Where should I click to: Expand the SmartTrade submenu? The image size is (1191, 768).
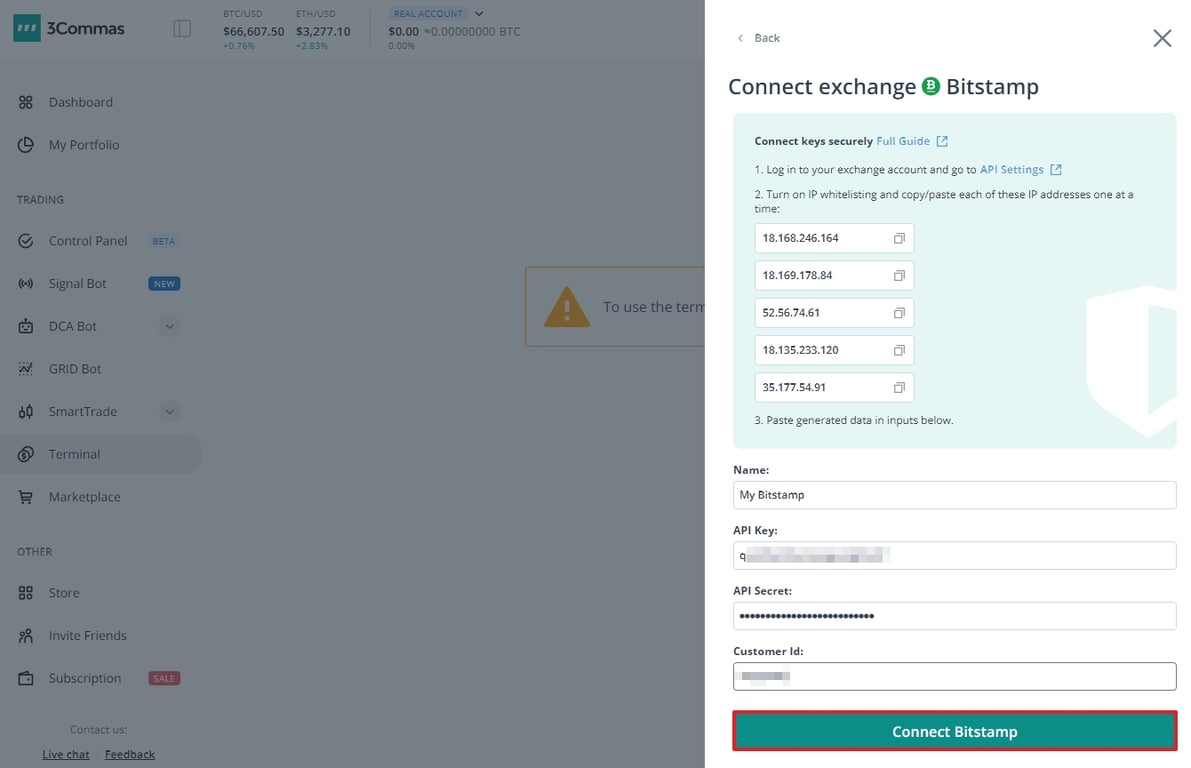(x=169, y=411)
